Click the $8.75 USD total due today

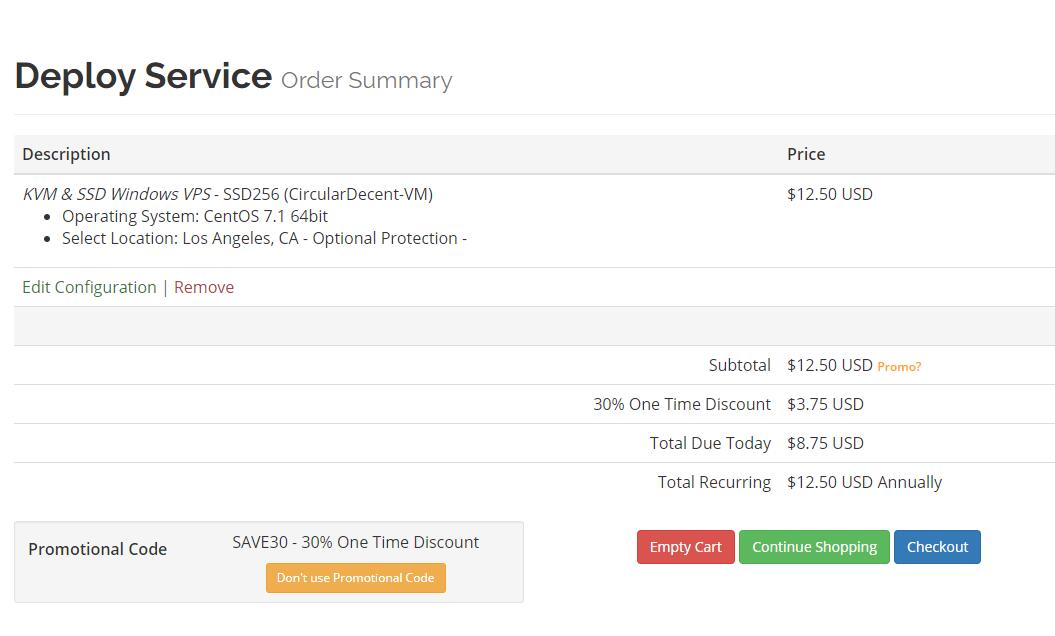point(825,443)
